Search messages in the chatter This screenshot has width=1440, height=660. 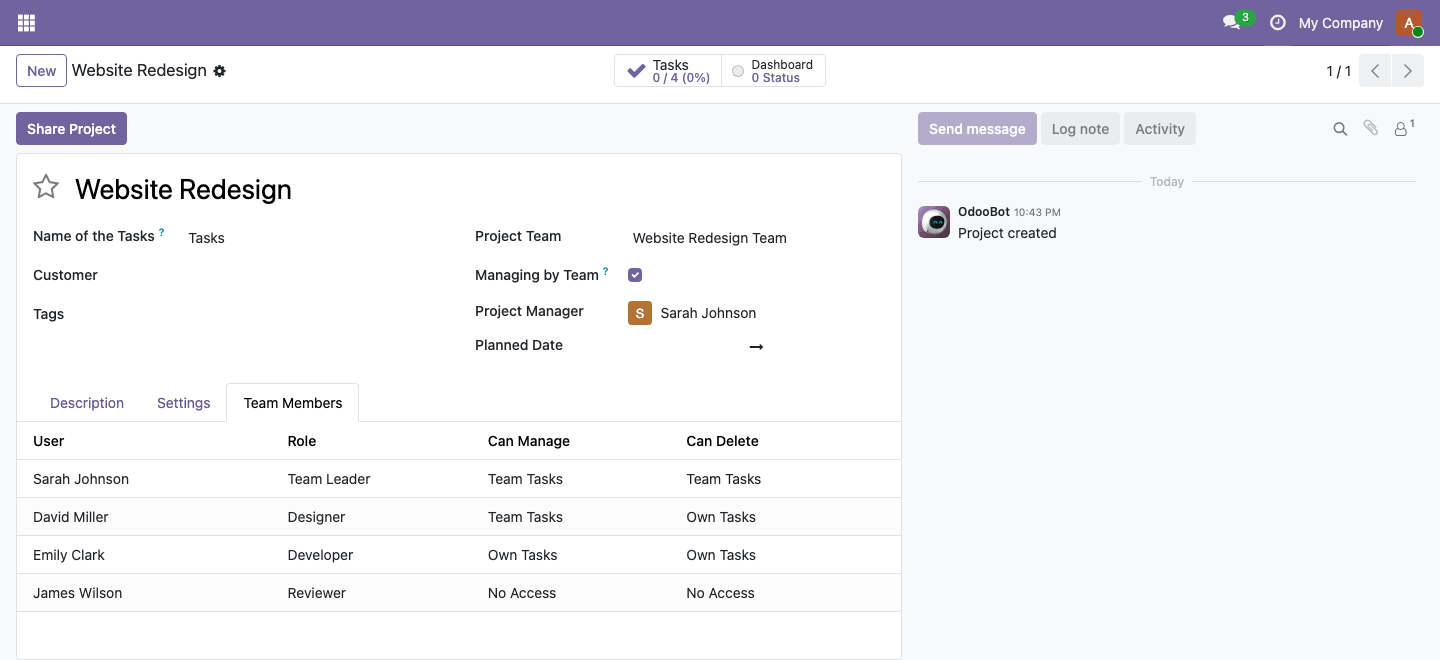tap(1340, 129)
